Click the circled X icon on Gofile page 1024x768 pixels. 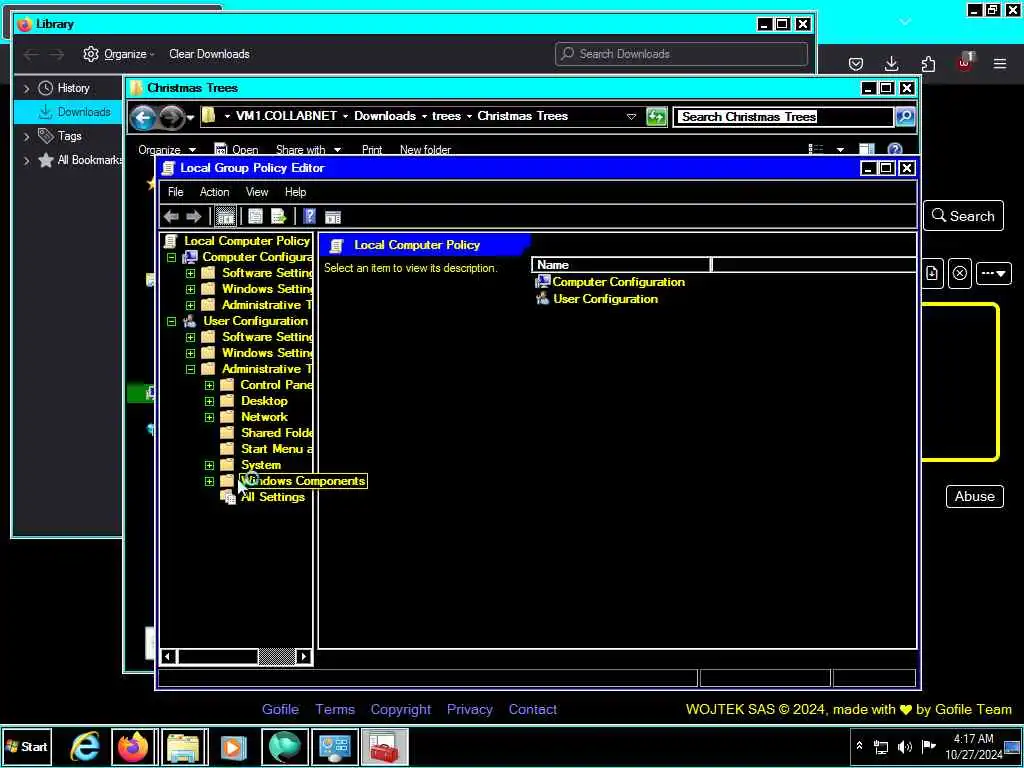(959, 273)
